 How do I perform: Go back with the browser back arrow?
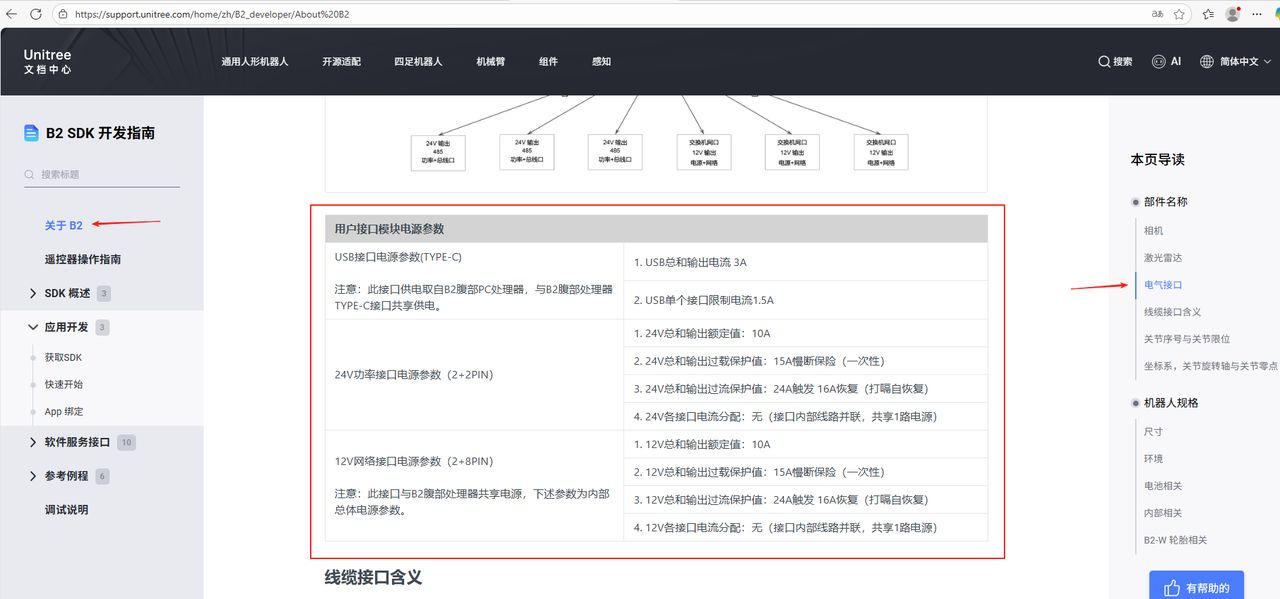[13, 14]
